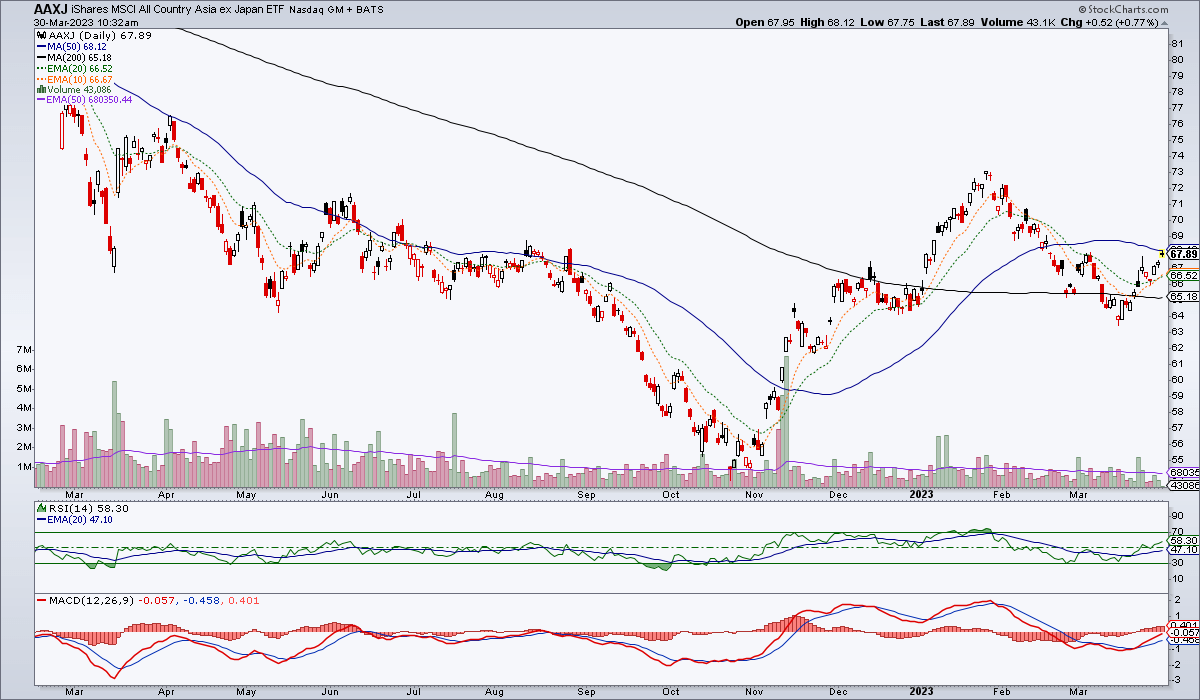This screenshot has width=1200, height=700.
Task: Click the 81 label on the price axis
Action: (x=1177, y=43)
